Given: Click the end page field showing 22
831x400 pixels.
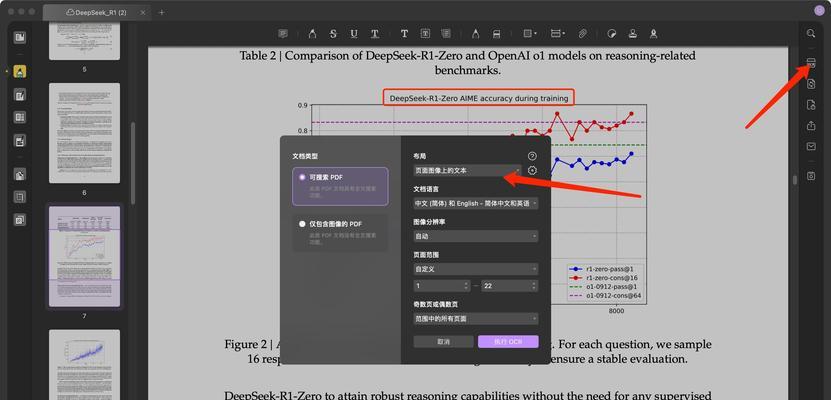Looking at the screenshot, I should (x=510, y=286).
